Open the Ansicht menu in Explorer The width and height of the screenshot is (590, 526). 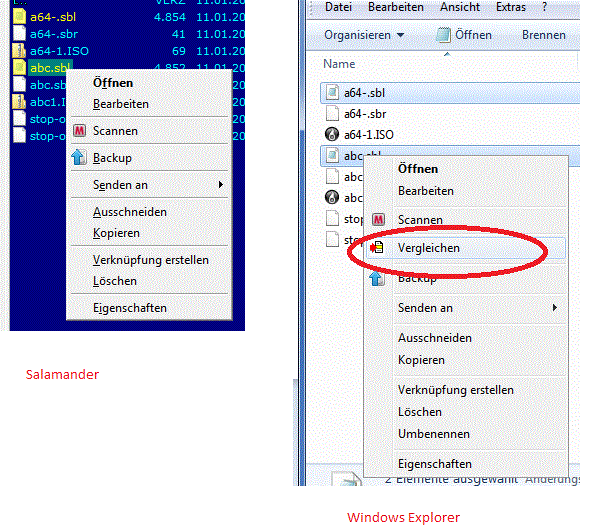[460, 7]
